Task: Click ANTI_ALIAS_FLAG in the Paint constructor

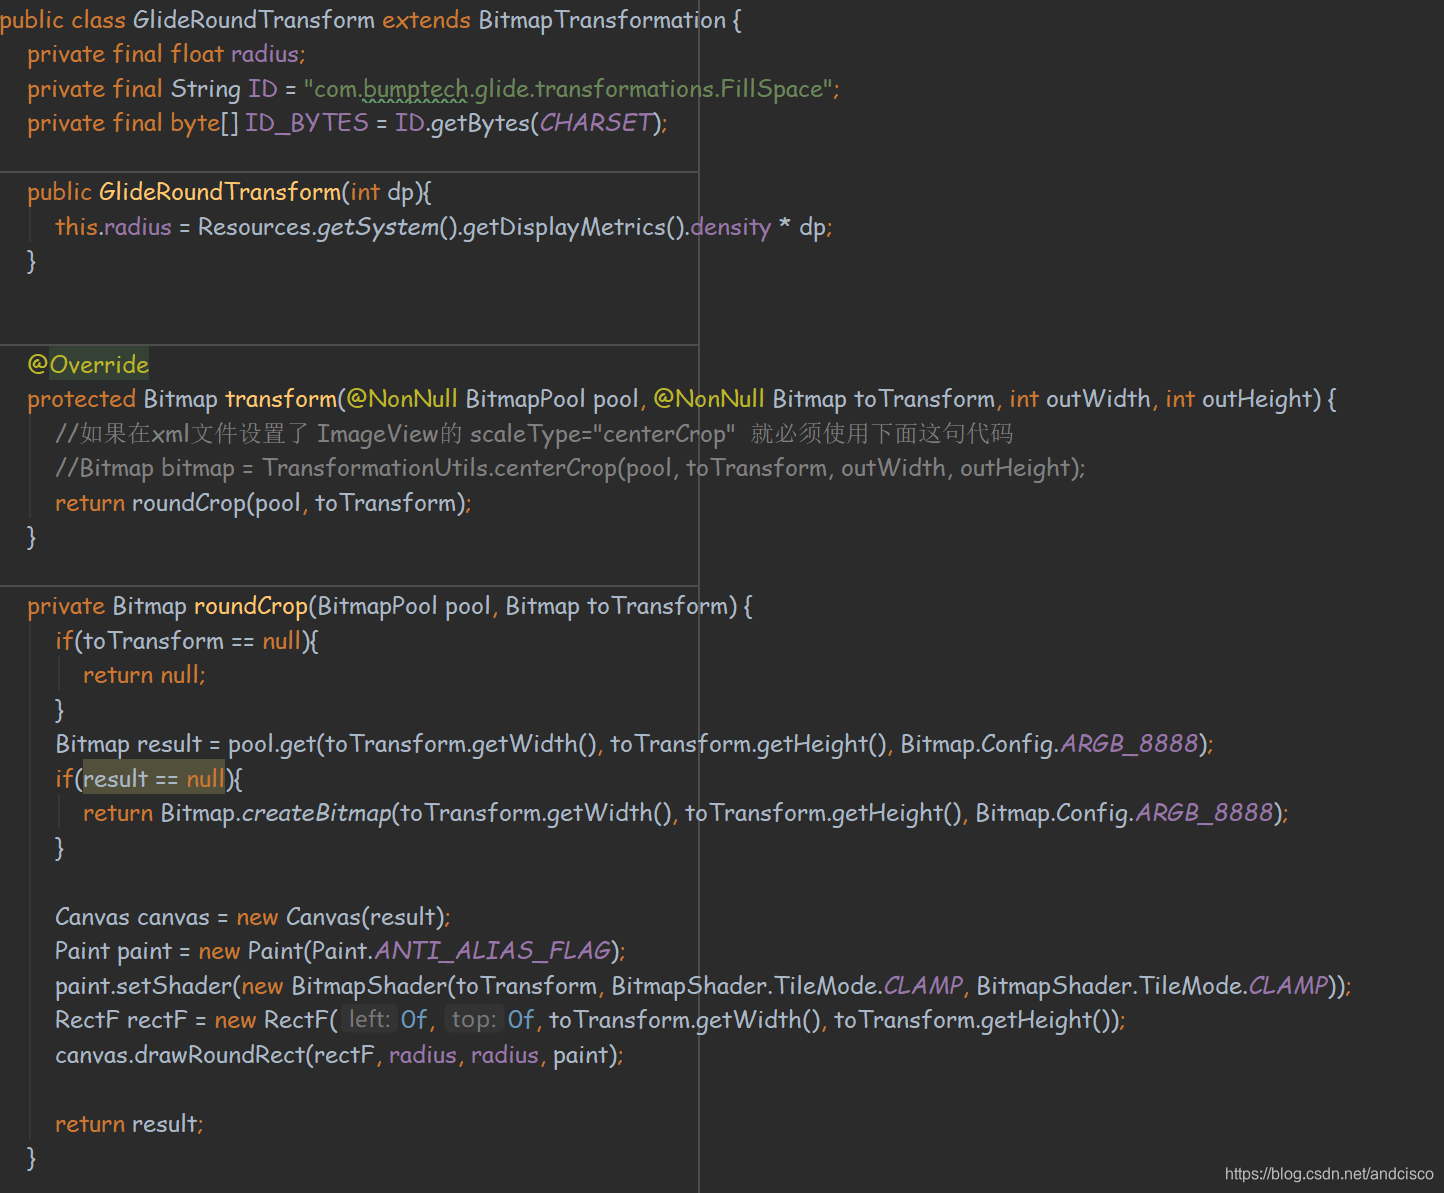Action: coord(493,951)
